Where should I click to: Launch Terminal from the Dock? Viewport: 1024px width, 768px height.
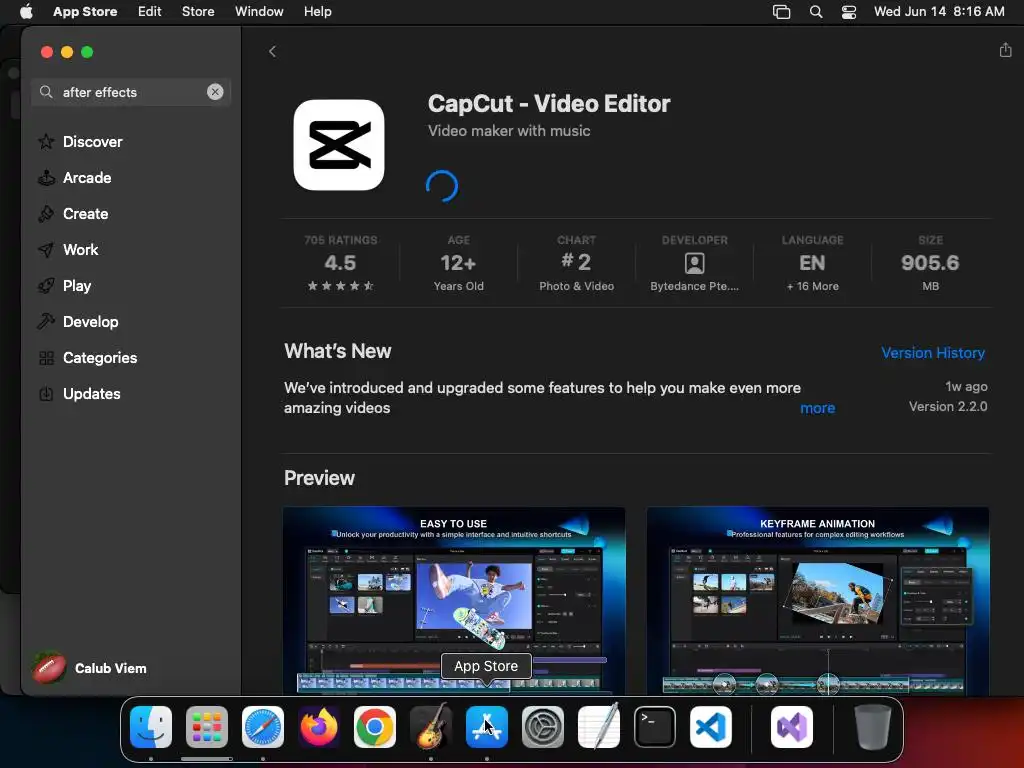pos(655,727)
